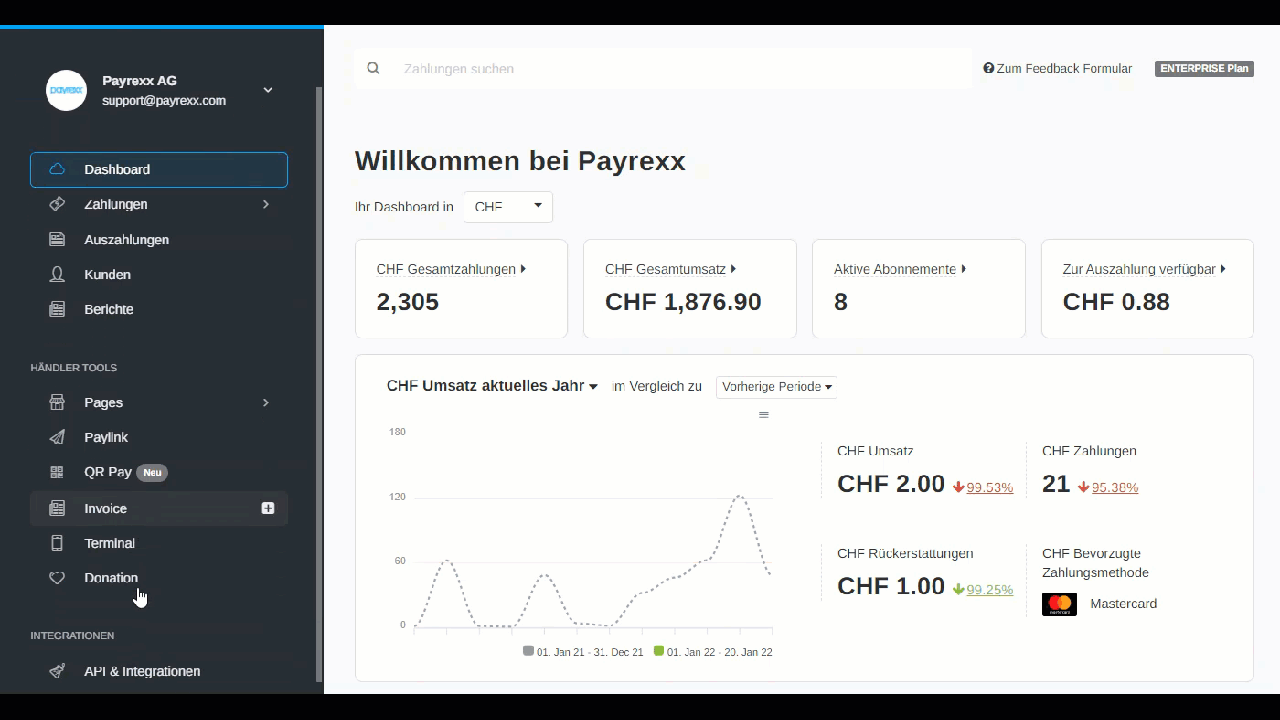Click the Pages shop icon

pos(57,403)
